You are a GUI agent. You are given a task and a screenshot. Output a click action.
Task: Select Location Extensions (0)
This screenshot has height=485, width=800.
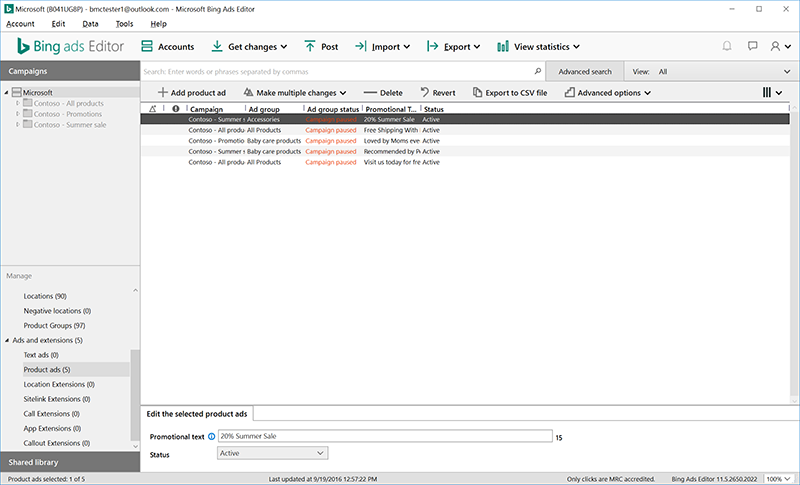59,385
